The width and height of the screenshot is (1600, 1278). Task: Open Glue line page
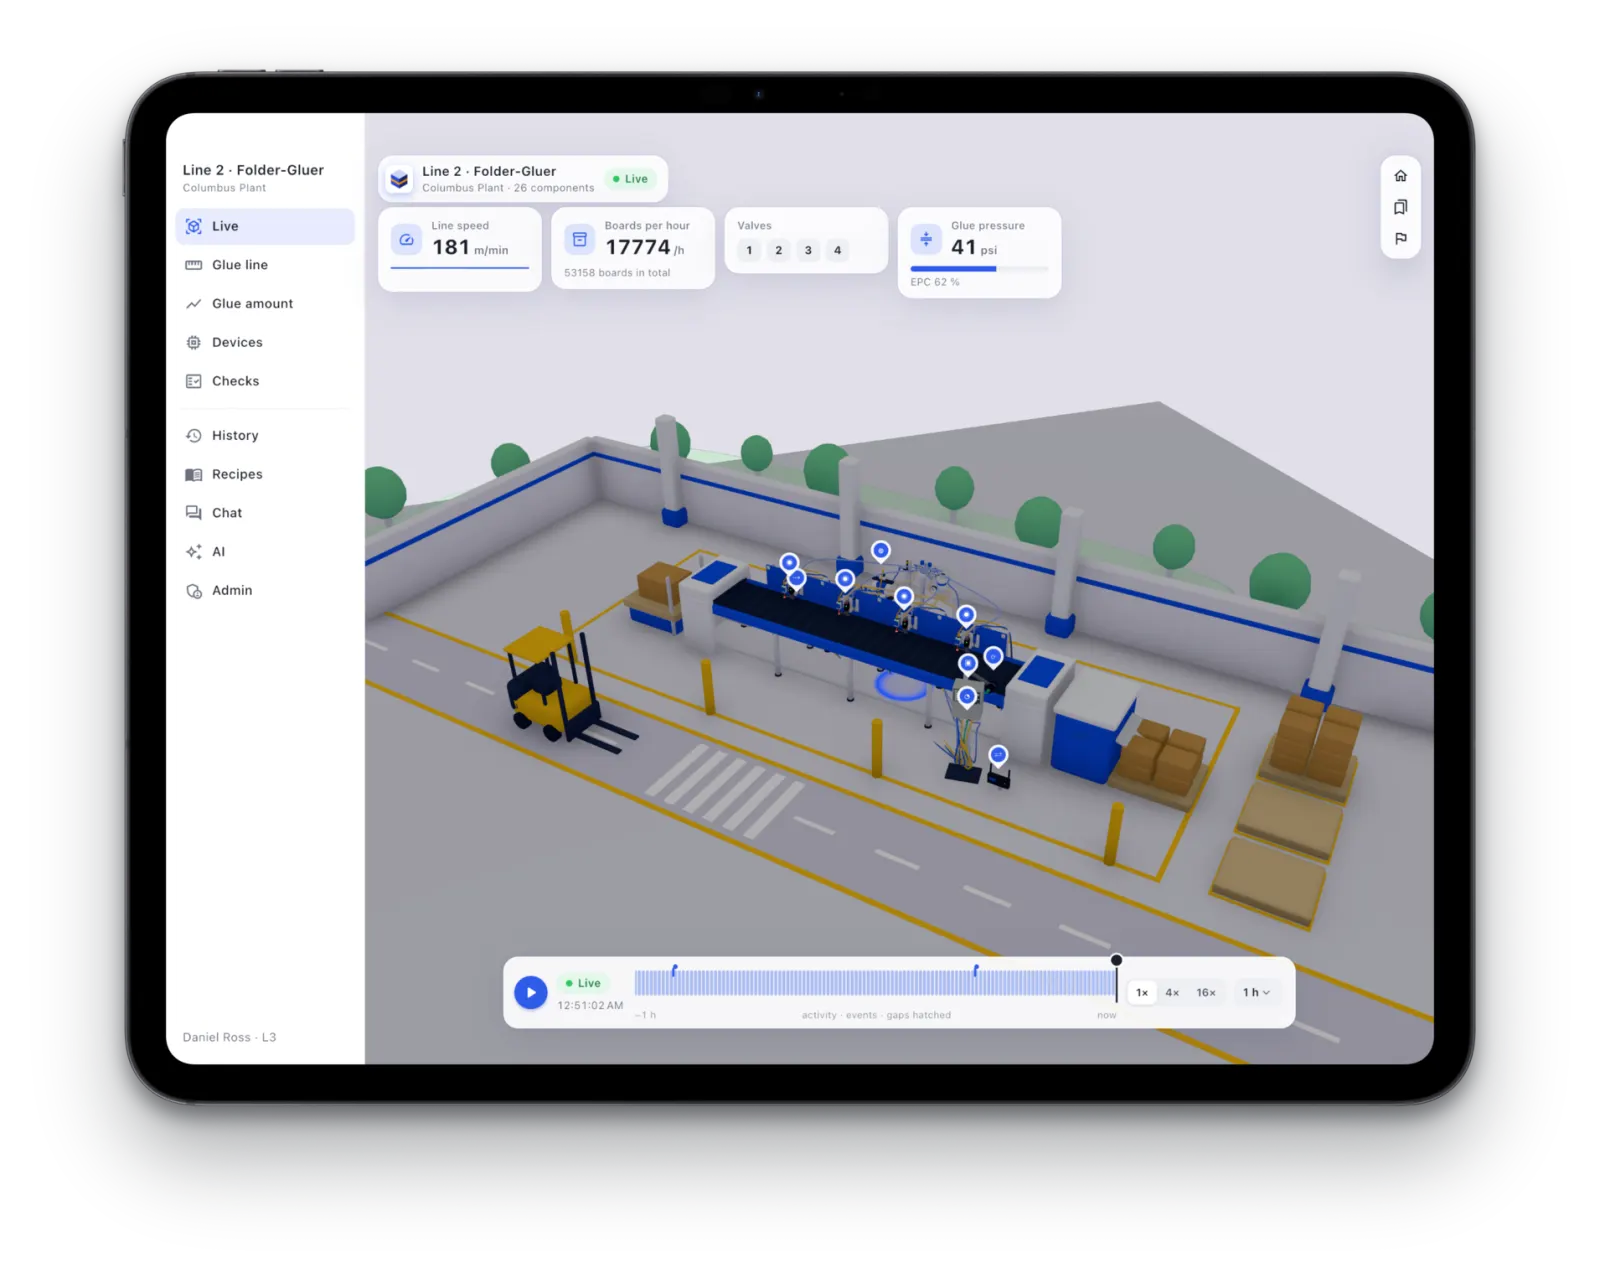(264, 265)
